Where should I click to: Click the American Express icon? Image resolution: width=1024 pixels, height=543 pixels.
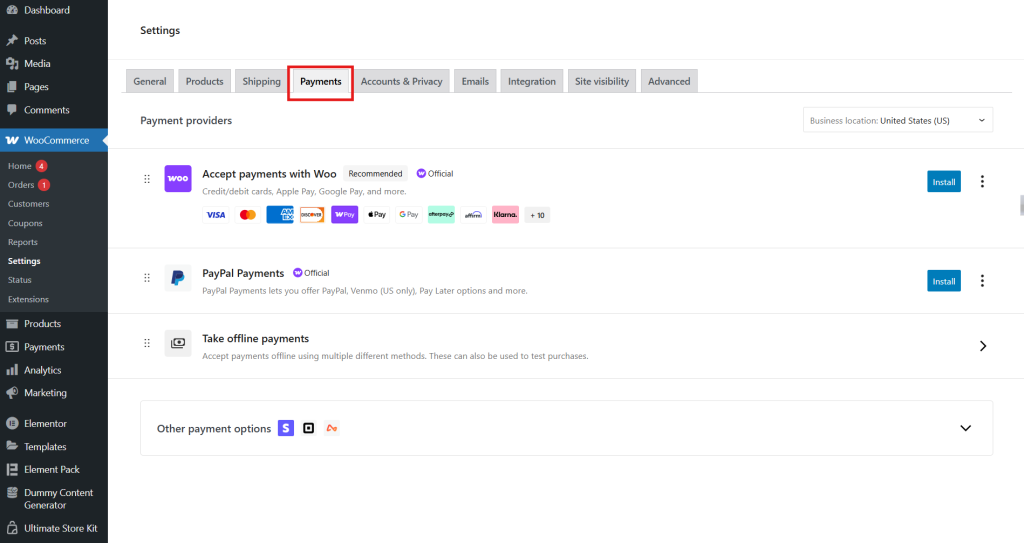click(280, 215)
